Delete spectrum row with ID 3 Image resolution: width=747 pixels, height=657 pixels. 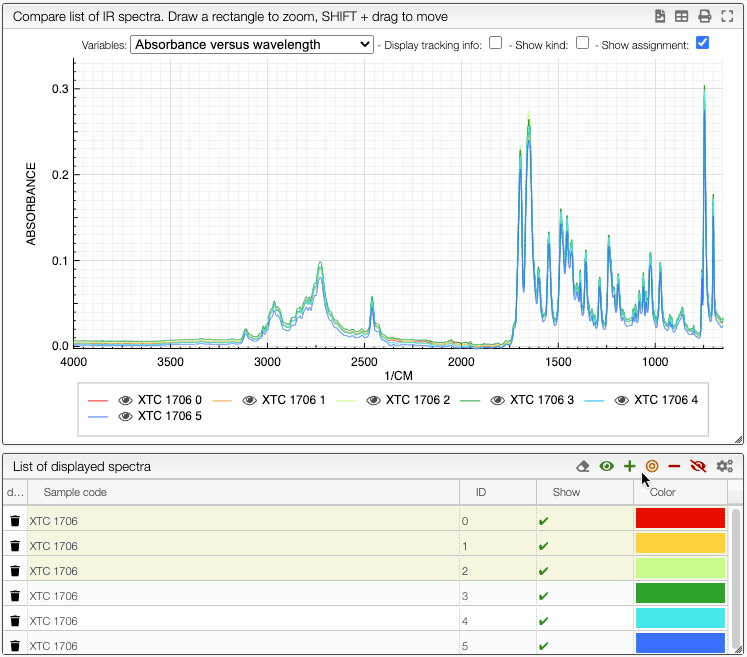point(15,596)
